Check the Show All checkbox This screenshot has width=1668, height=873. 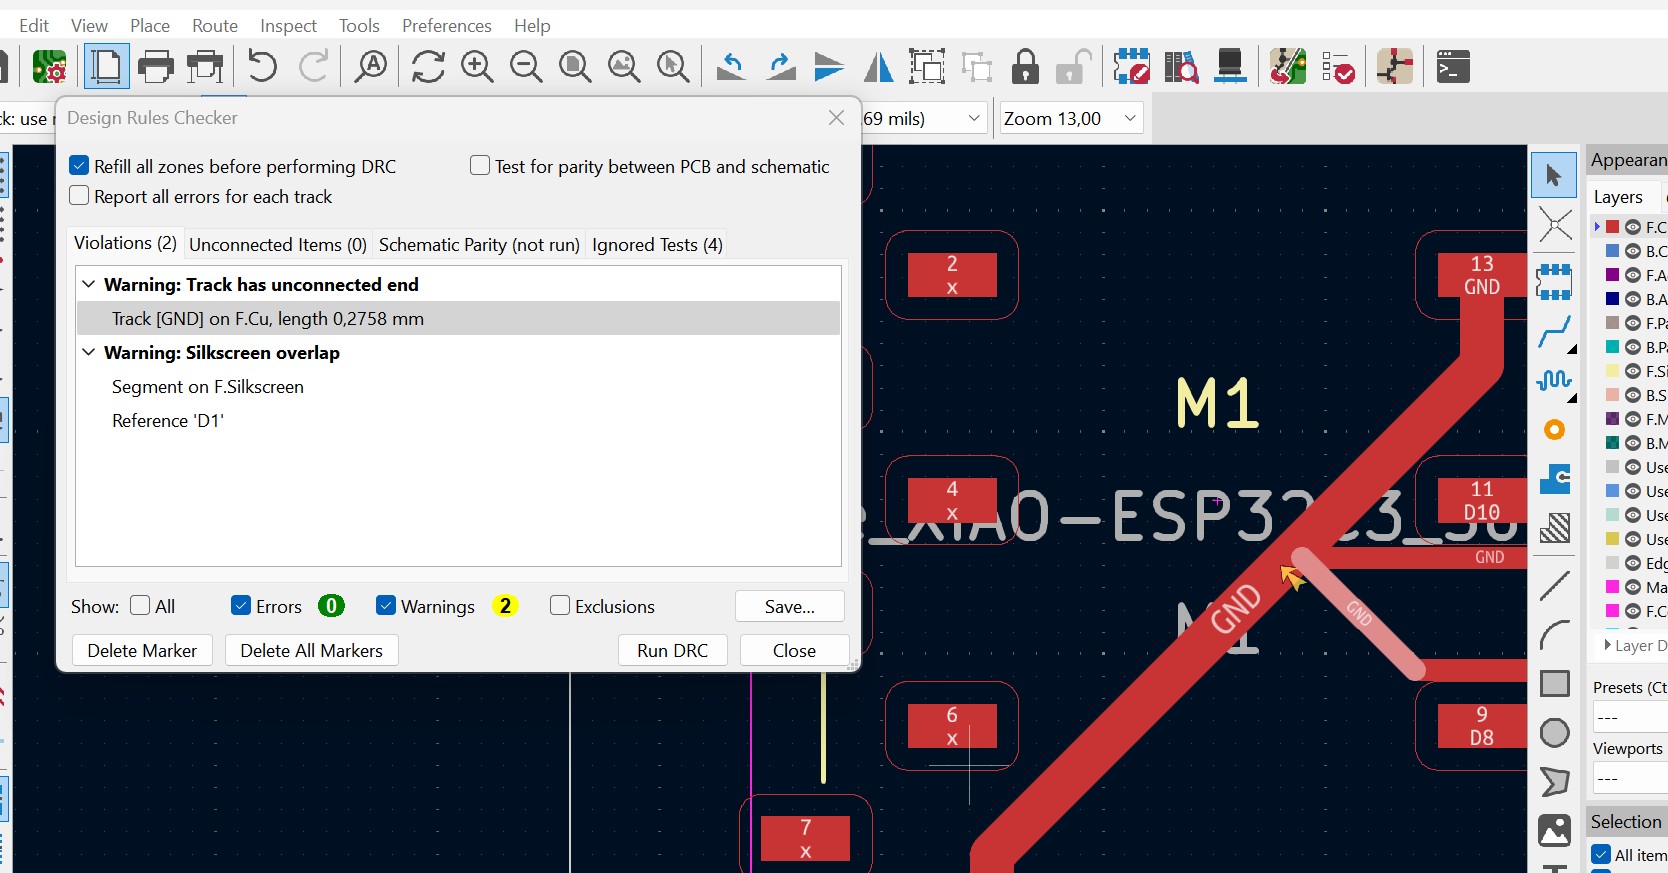point(140,606)
